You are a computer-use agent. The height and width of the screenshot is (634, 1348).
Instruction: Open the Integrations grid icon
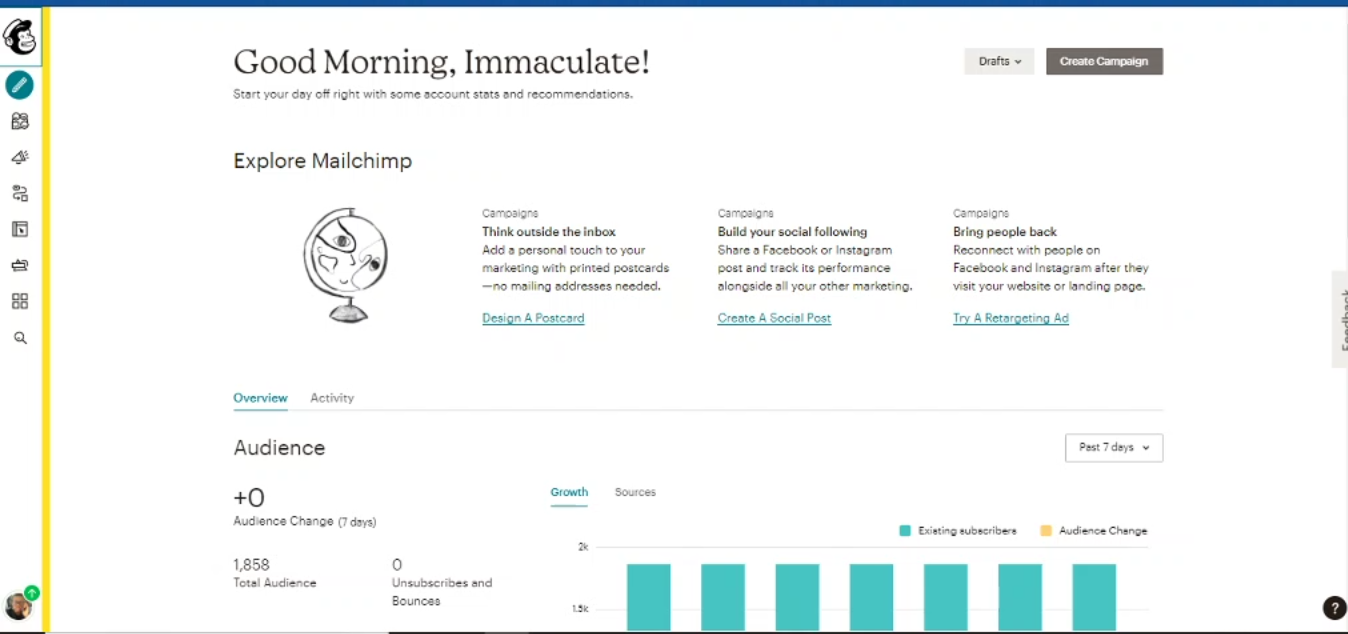click(x=19, y=301)
